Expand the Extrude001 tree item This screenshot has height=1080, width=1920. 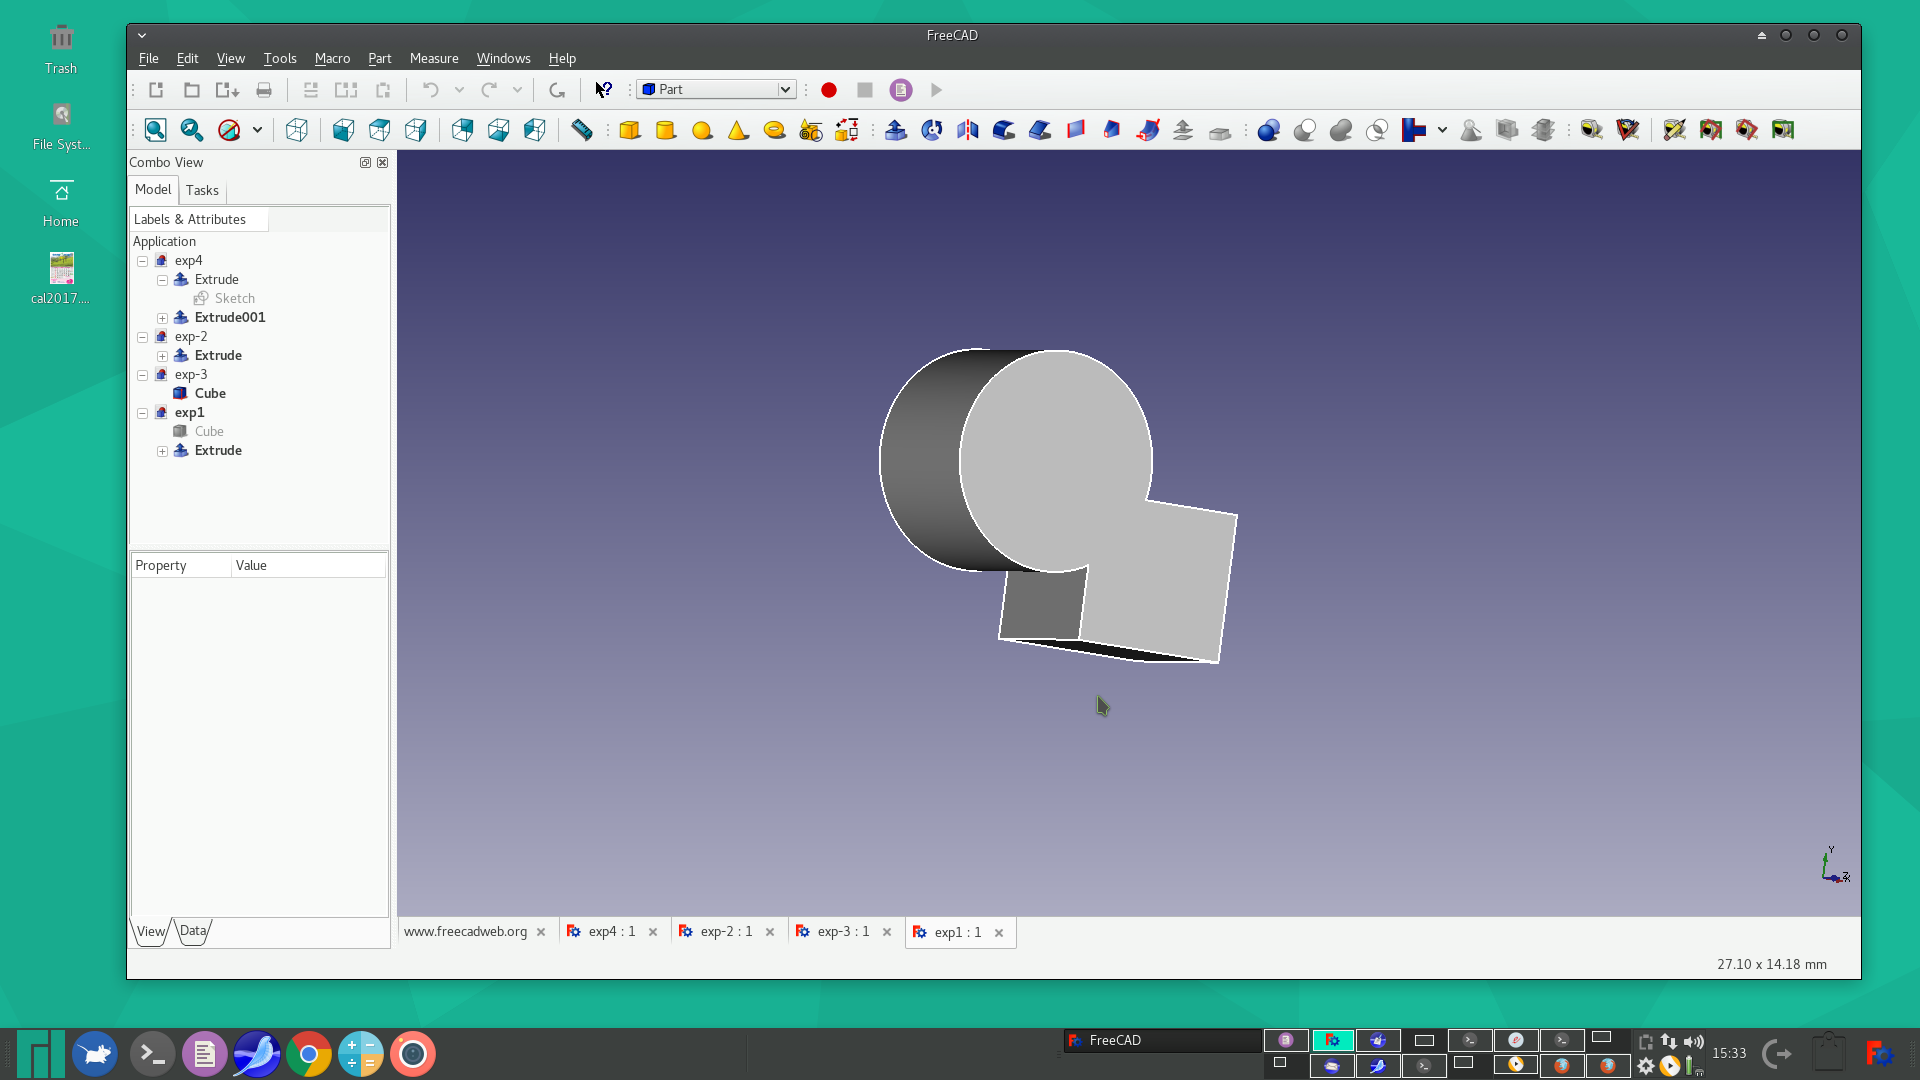click(x=162, y=318)
